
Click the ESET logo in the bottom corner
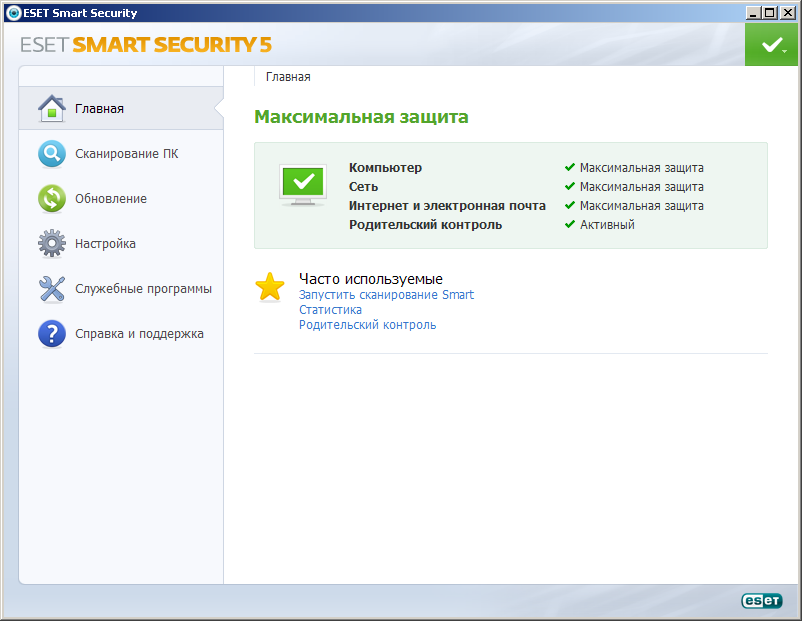[x=762, y=600]
